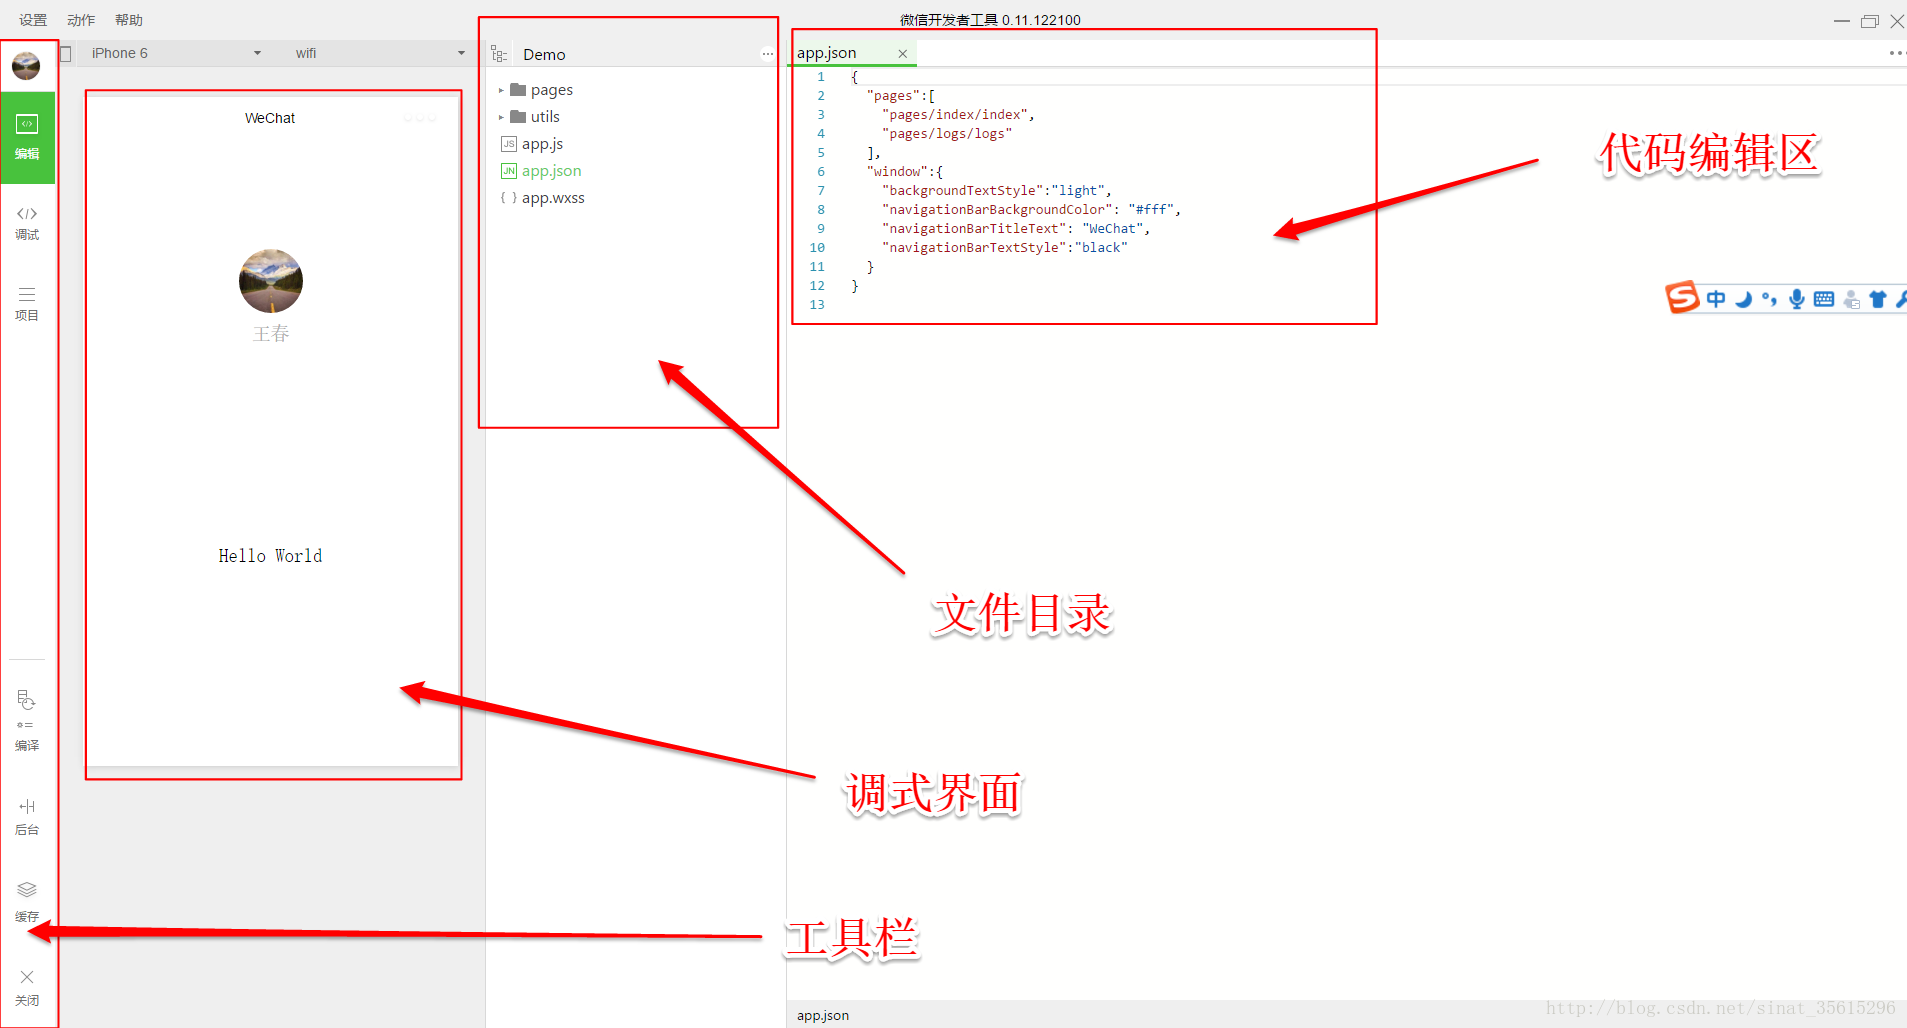Open app.js in file tree
The height and width of the screenshot is (1028, 1907).
tap(542, 144)
